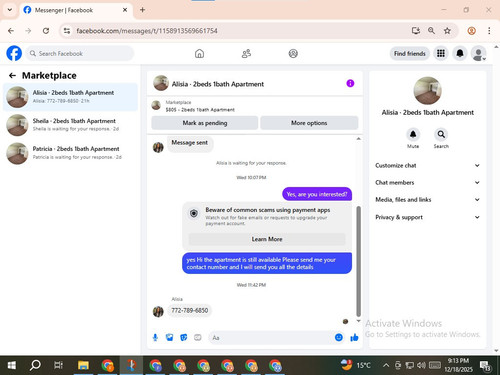Bookmark this page with the star icon
Image resolution: width=500 pixels, height=375 pixels.
[447, 31]
